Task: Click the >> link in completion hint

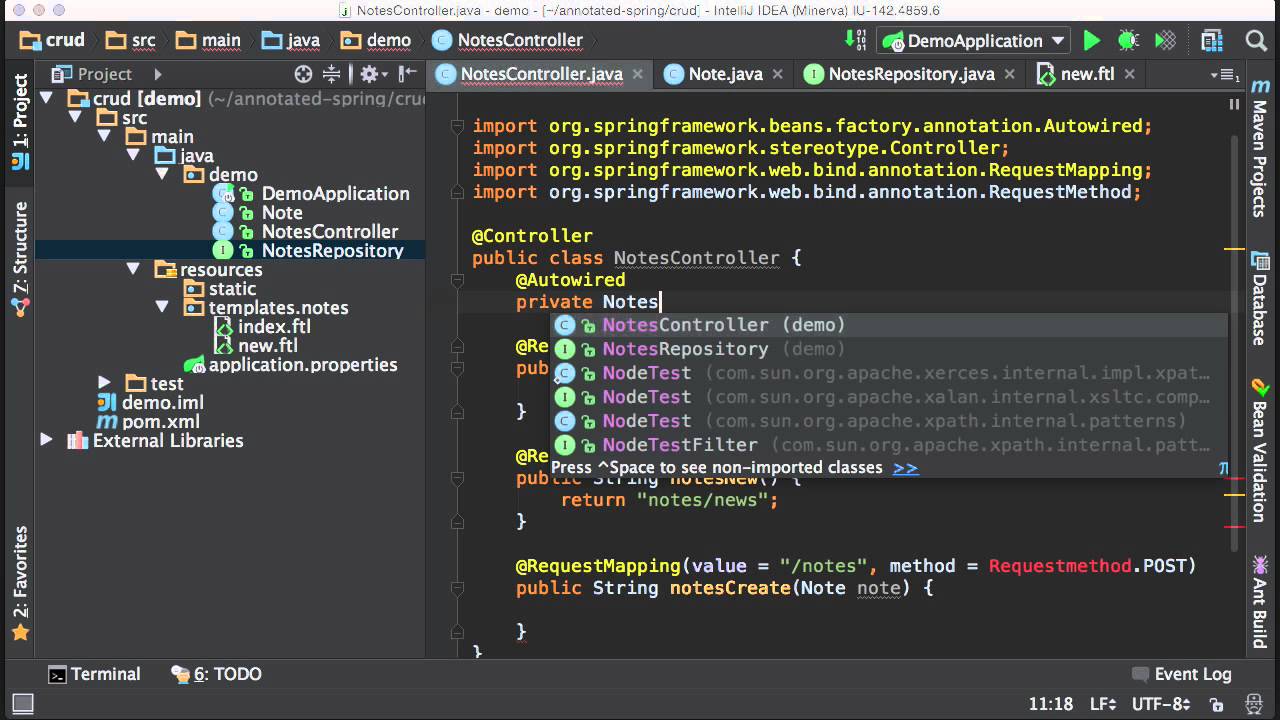Action: pyautogui.click(x=905, y=468)
